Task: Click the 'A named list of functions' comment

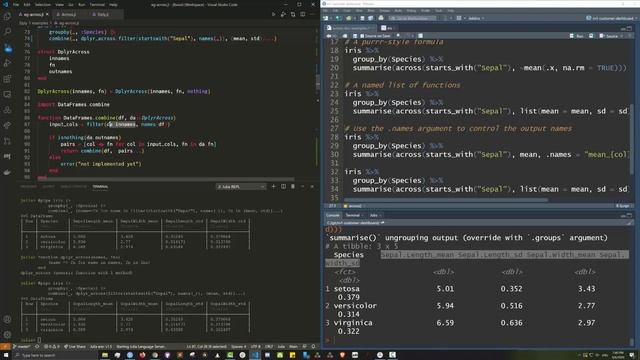Action: click(x=402, y=85)
